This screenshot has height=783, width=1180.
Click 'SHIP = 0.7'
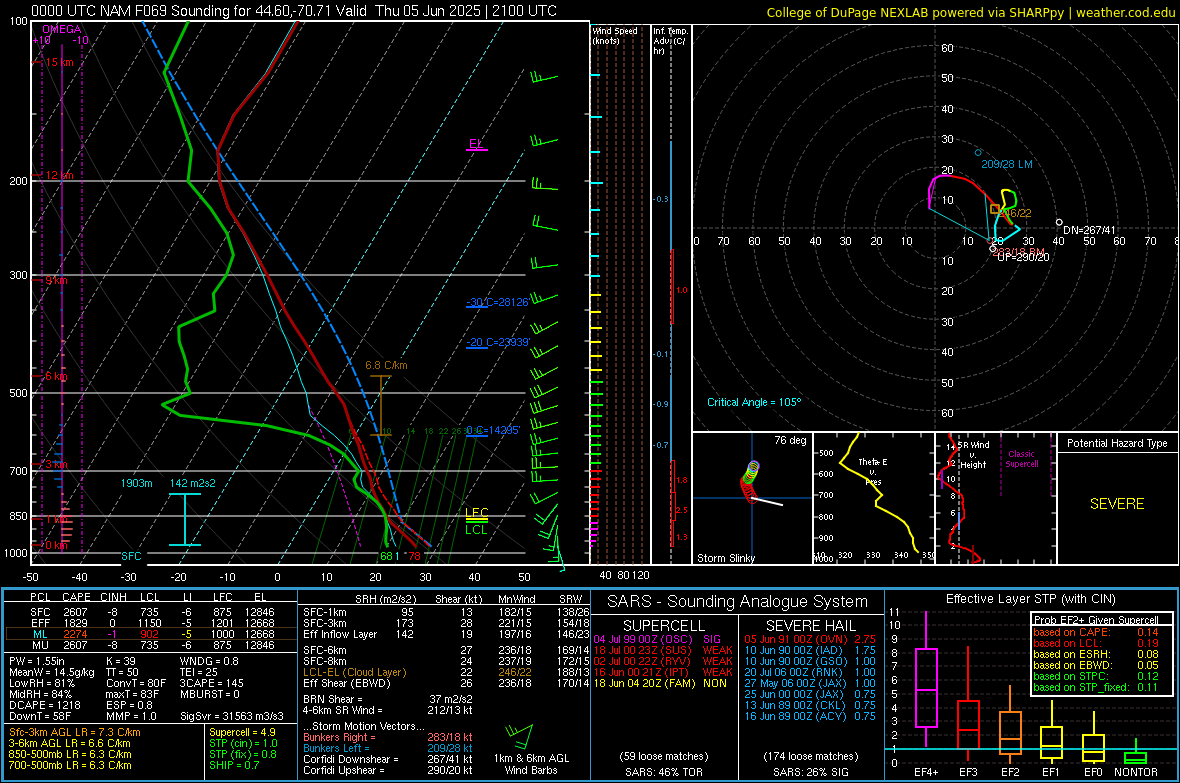[234, 765]
